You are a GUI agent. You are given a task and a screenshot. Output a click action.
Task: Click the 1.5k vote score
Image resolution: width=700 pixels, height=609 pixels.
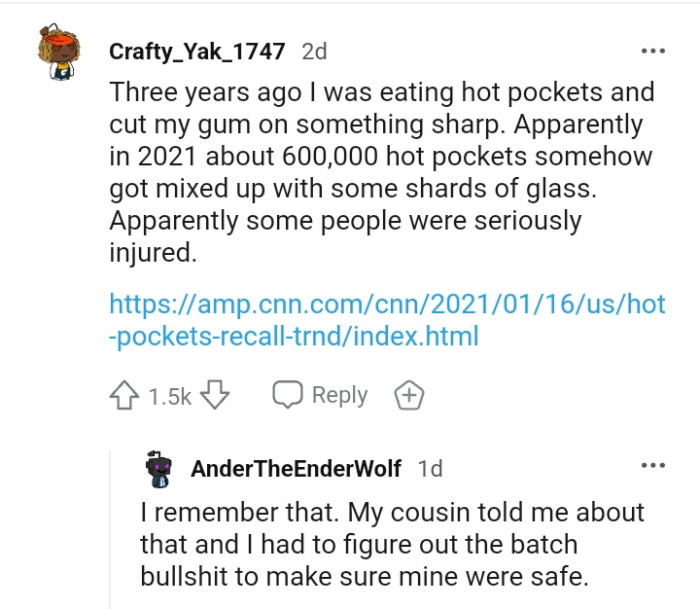(x=169, y=396)
